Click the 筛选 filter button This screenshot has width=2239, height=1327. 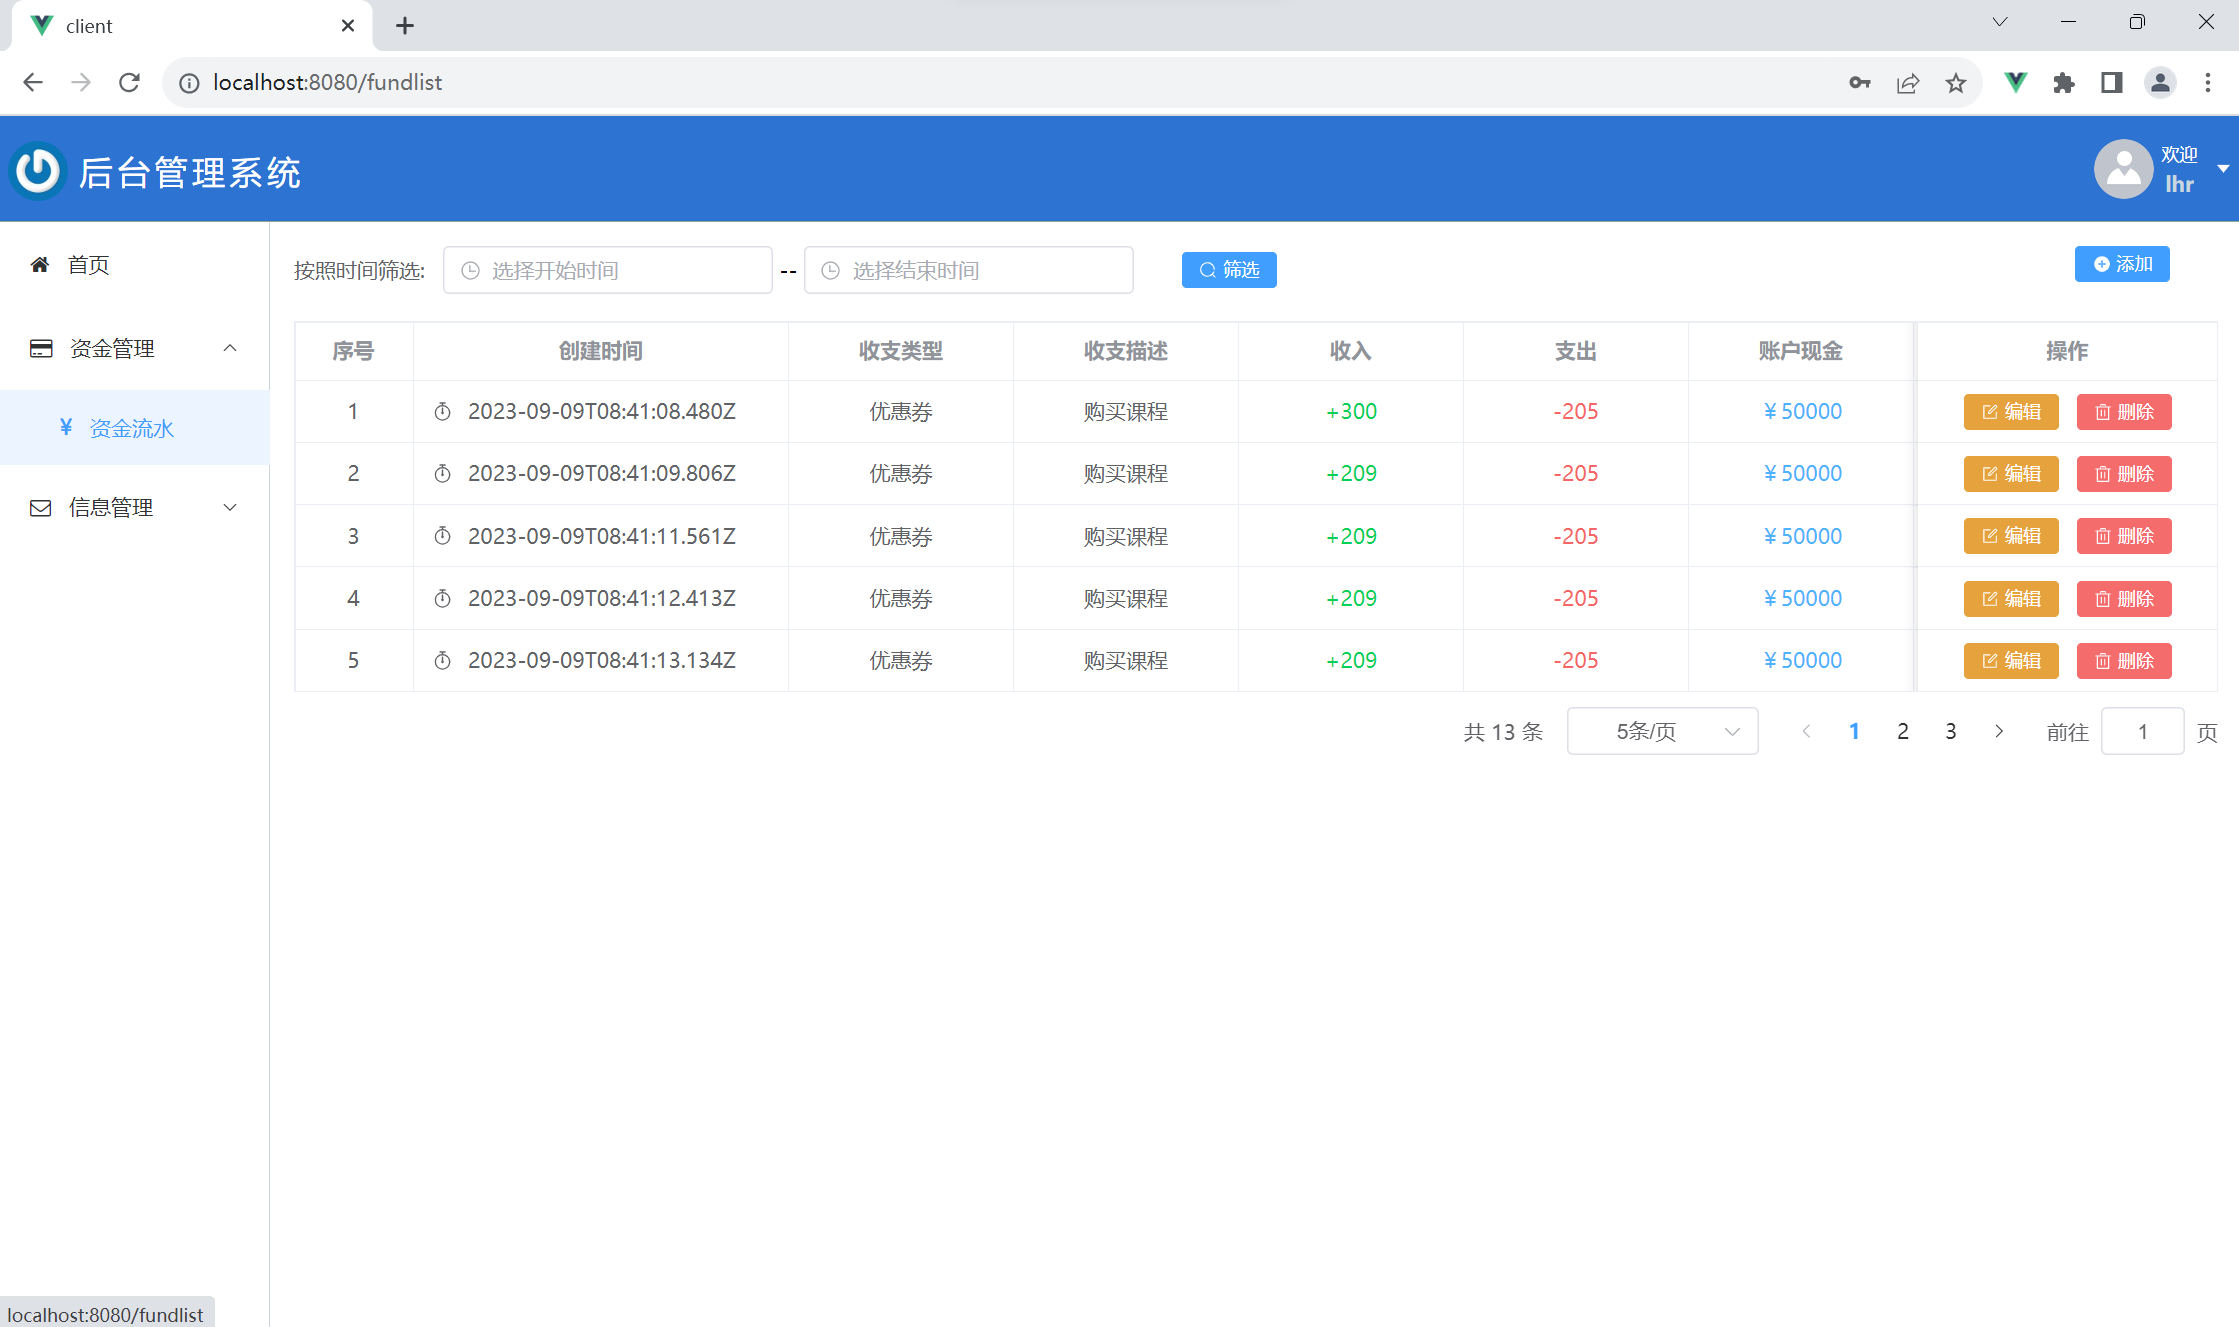1229,270
